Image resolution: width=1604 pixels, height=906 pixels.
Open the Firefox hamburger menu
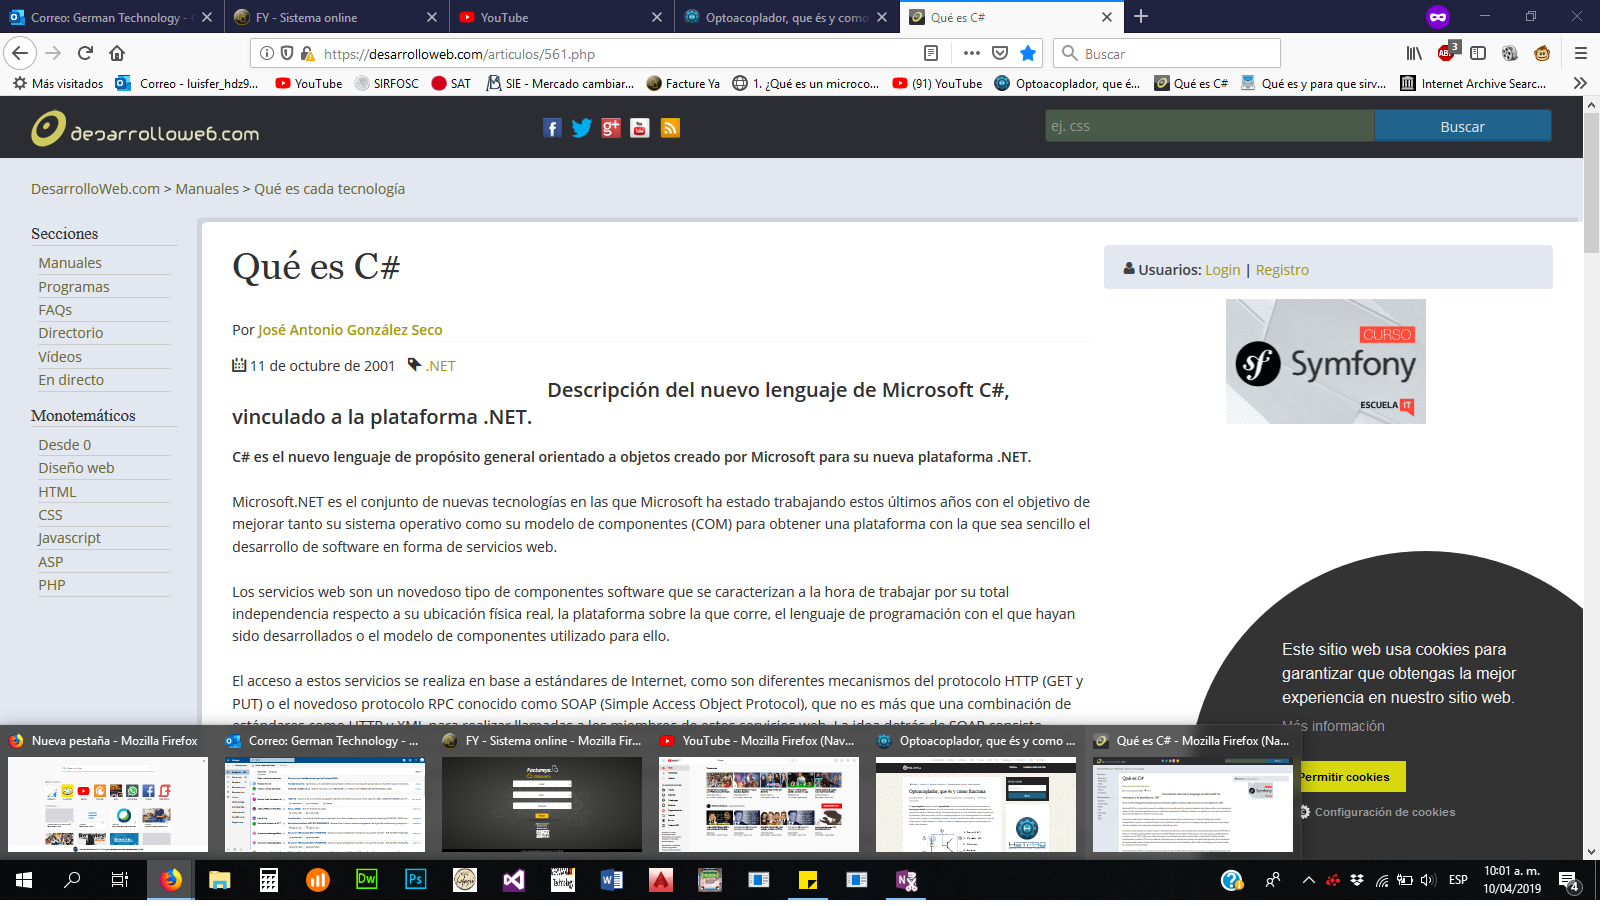tap(1581, 54)
